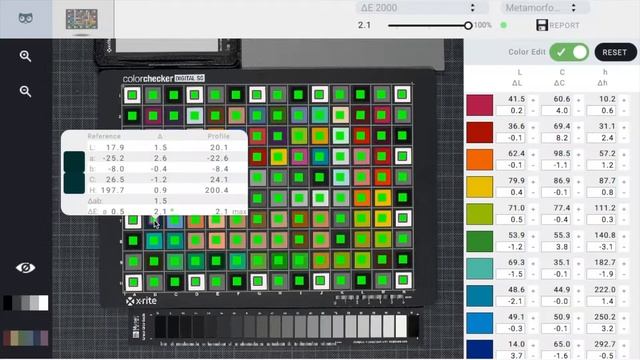Image resolution: width=640 pixels, height=360 pixels.
Task: Click plus button beside C 98.5
Action: [578, 154]
